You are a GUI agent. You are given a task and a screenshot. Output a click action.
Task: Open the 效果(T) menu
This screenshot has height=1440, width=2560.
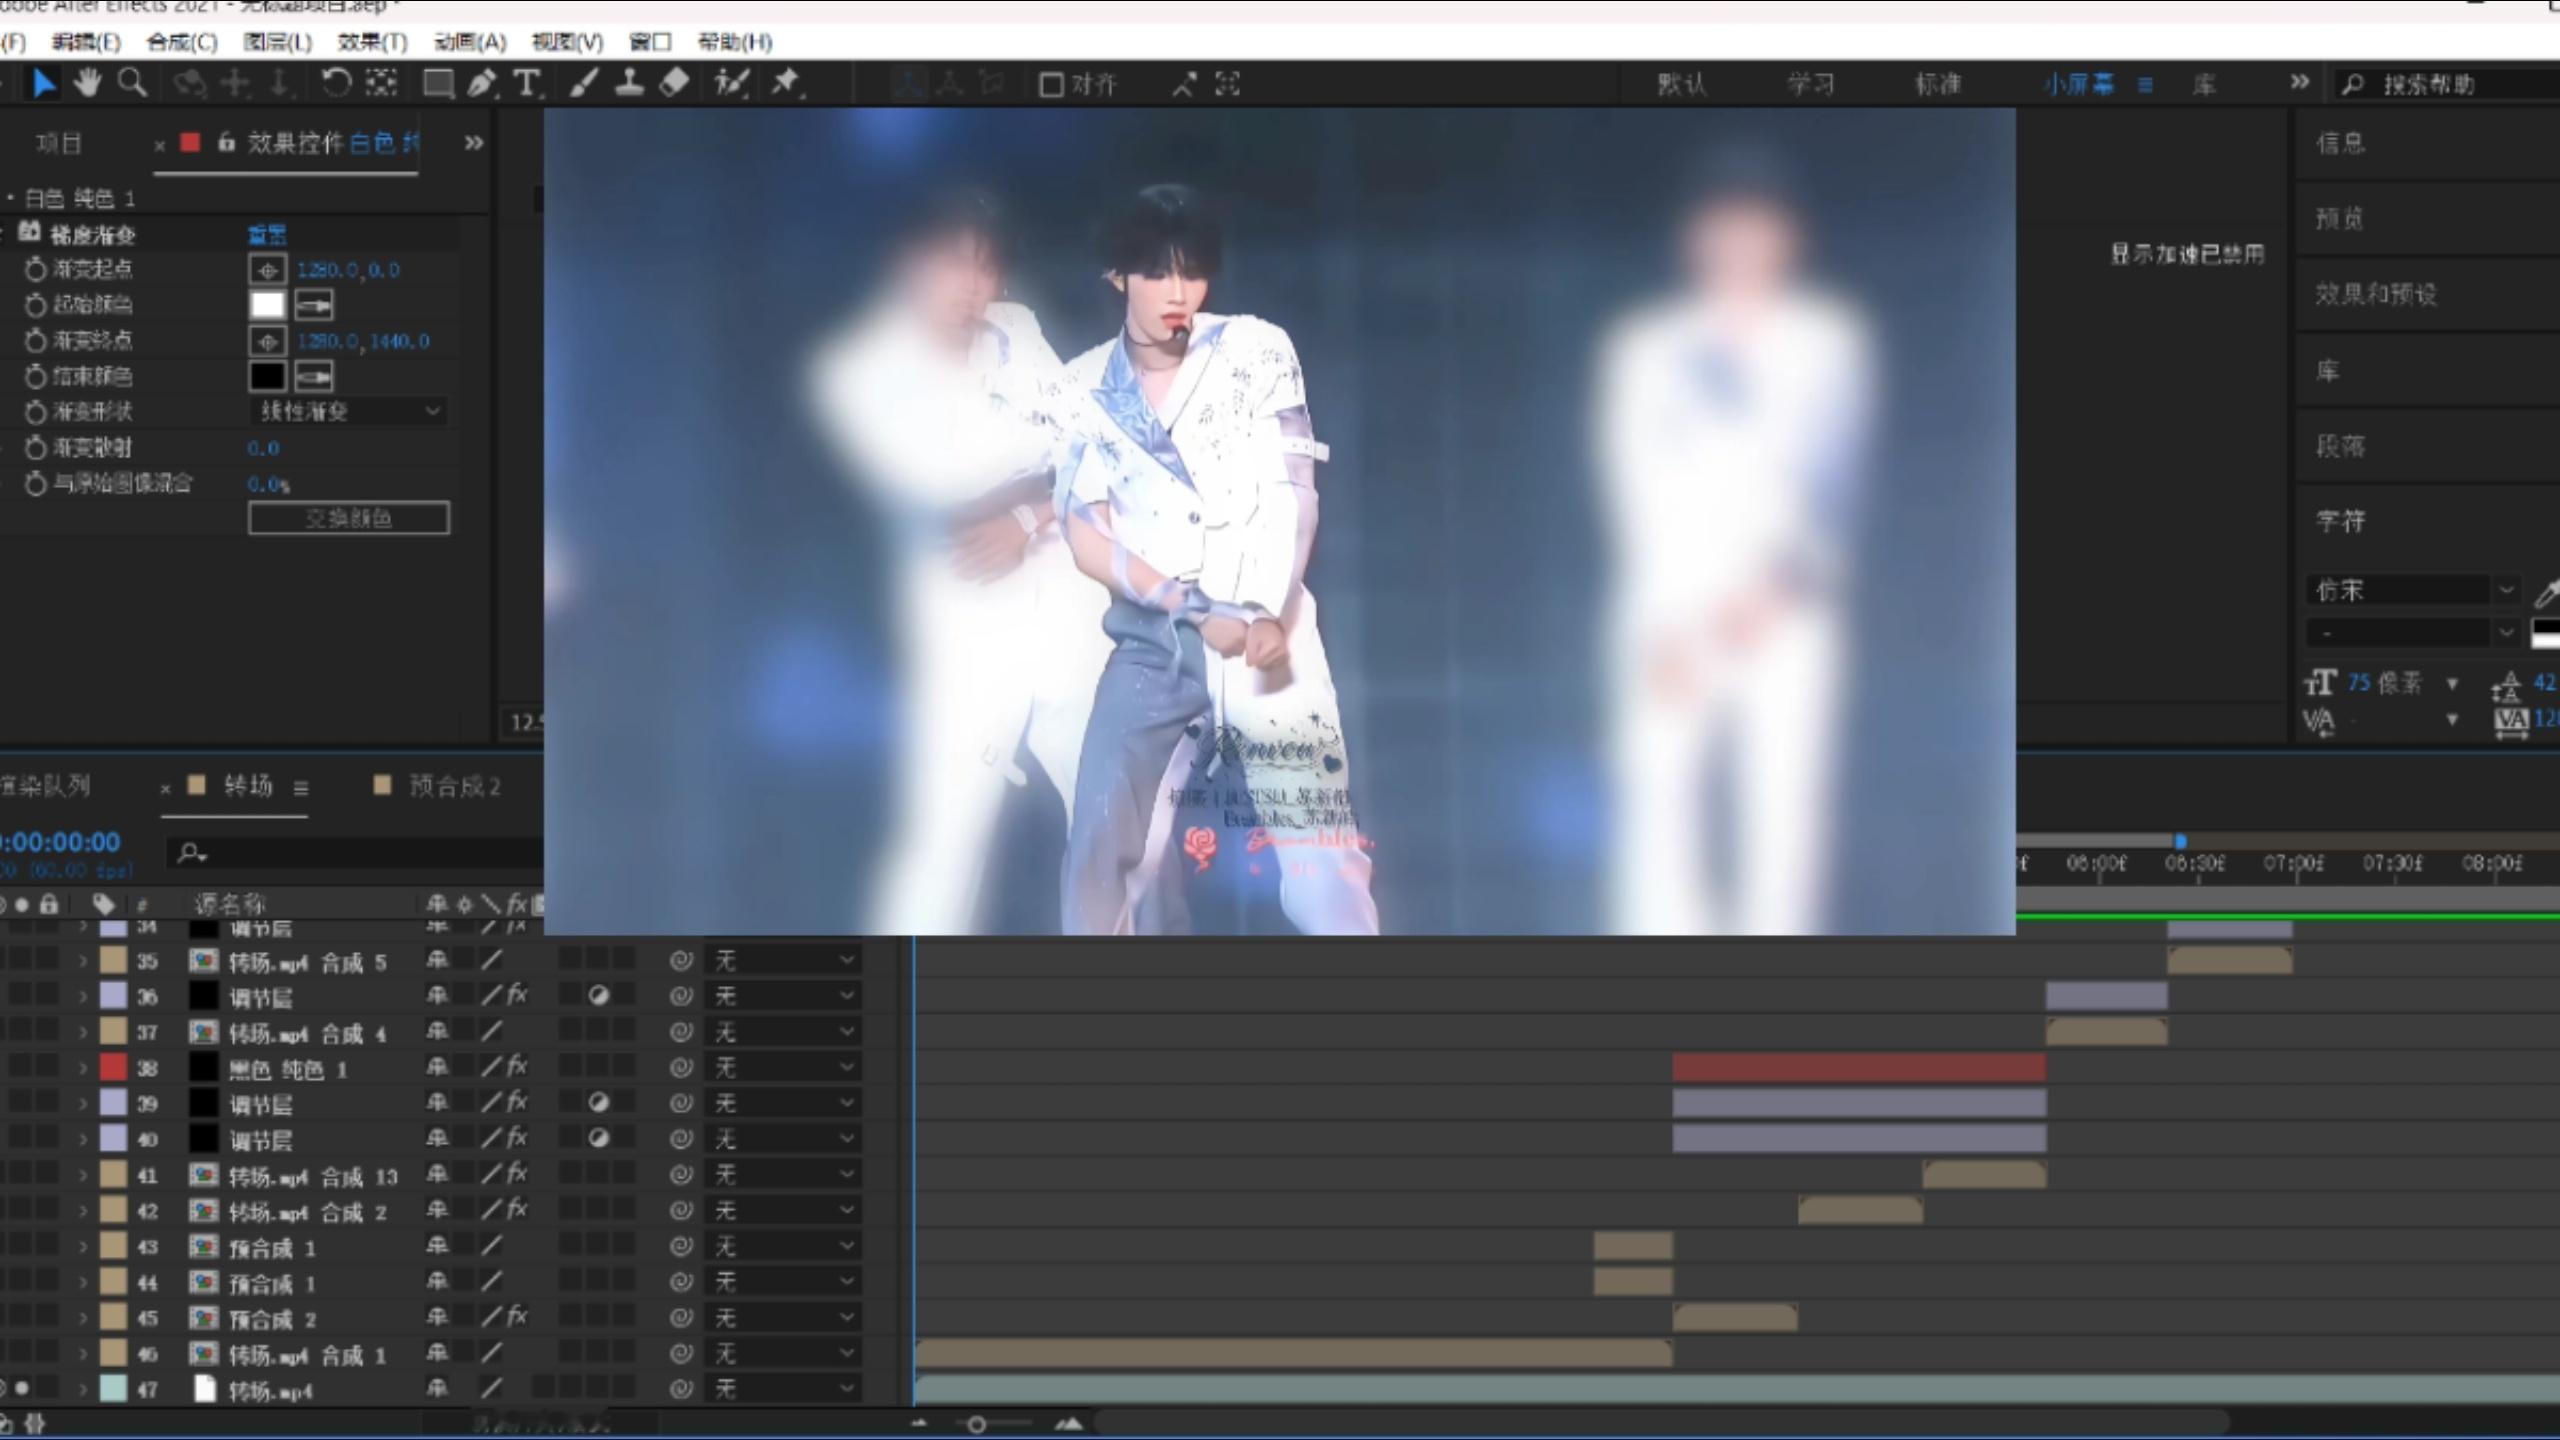tap(372, 42)
